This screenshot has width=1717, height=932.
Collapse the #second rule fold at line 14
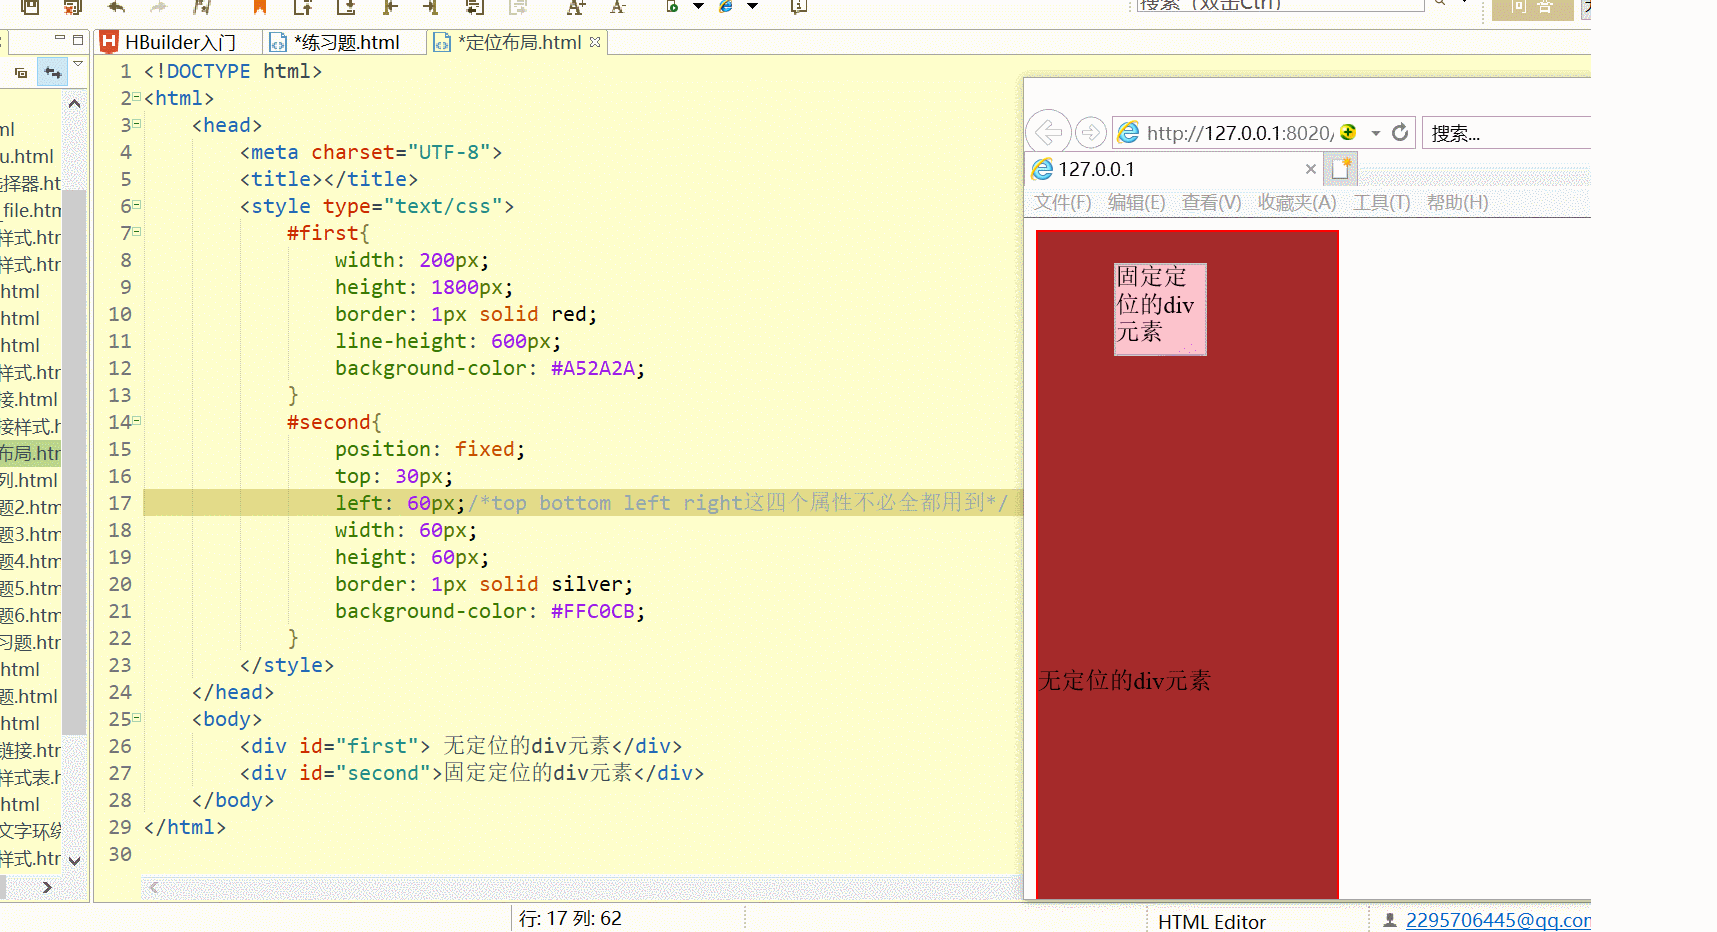point(137,421)
